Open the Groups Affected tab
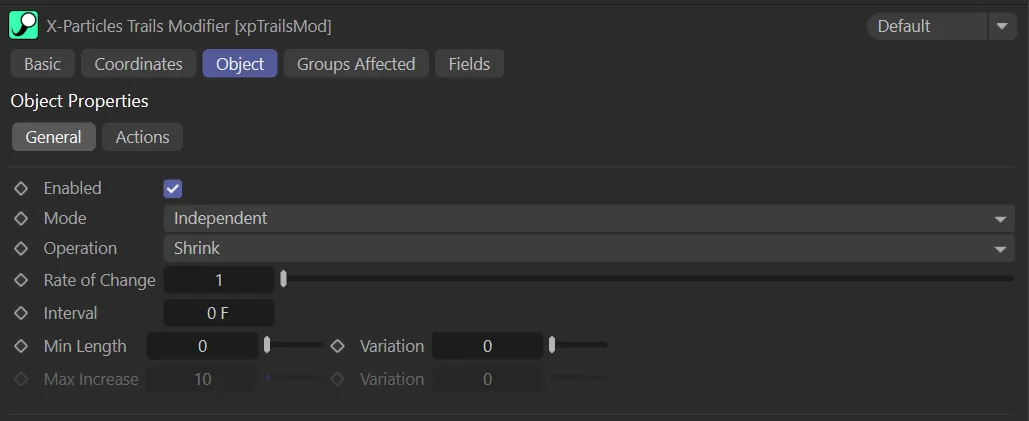The width and height of the screenshot is (1029, 421). [x=356, y=64]
